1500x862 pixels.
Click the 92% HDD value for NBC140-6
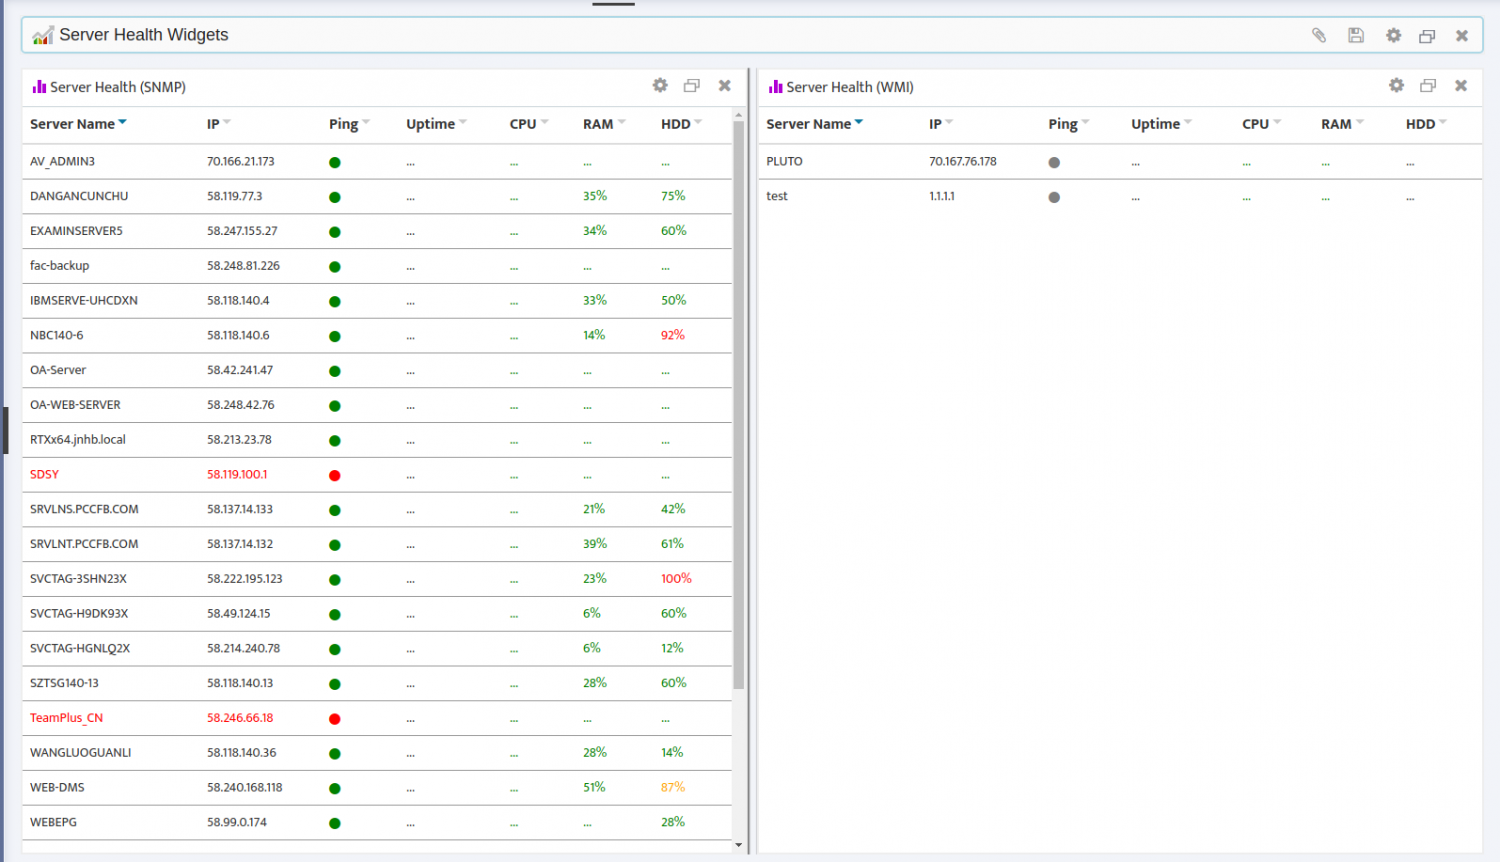[673, 335]
